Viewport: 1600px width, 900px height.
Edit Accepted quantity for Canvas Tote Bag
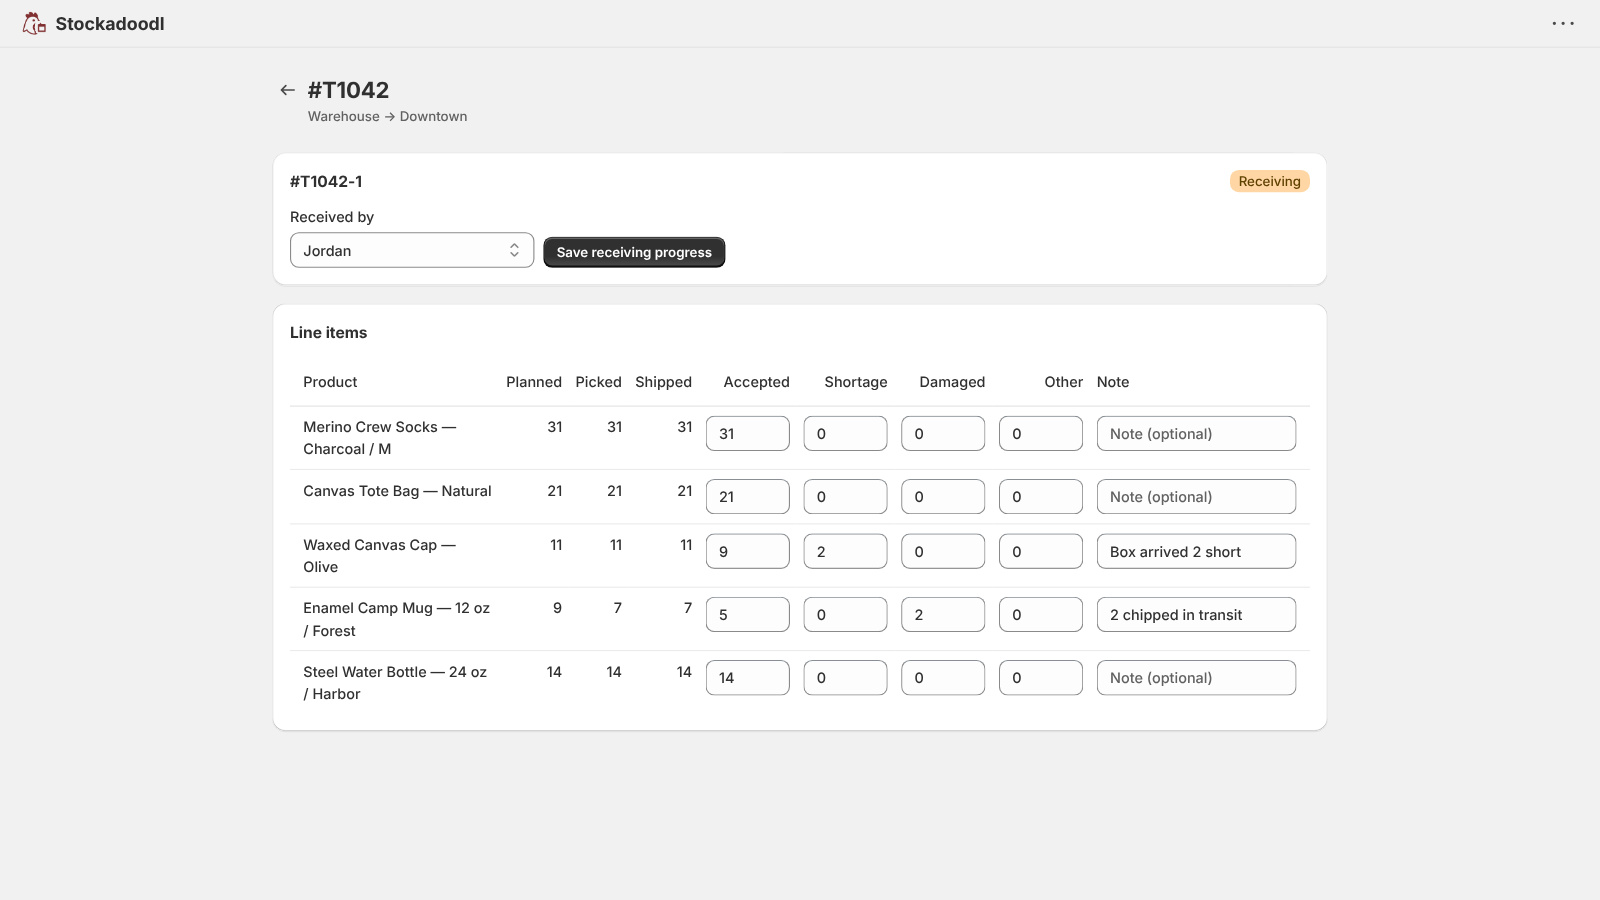click(x=748, y=497)
